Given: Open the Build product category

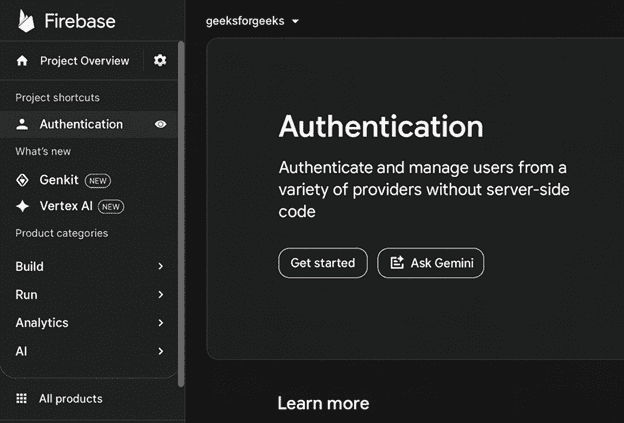Looking at the screenshot, I should point(88,266).
